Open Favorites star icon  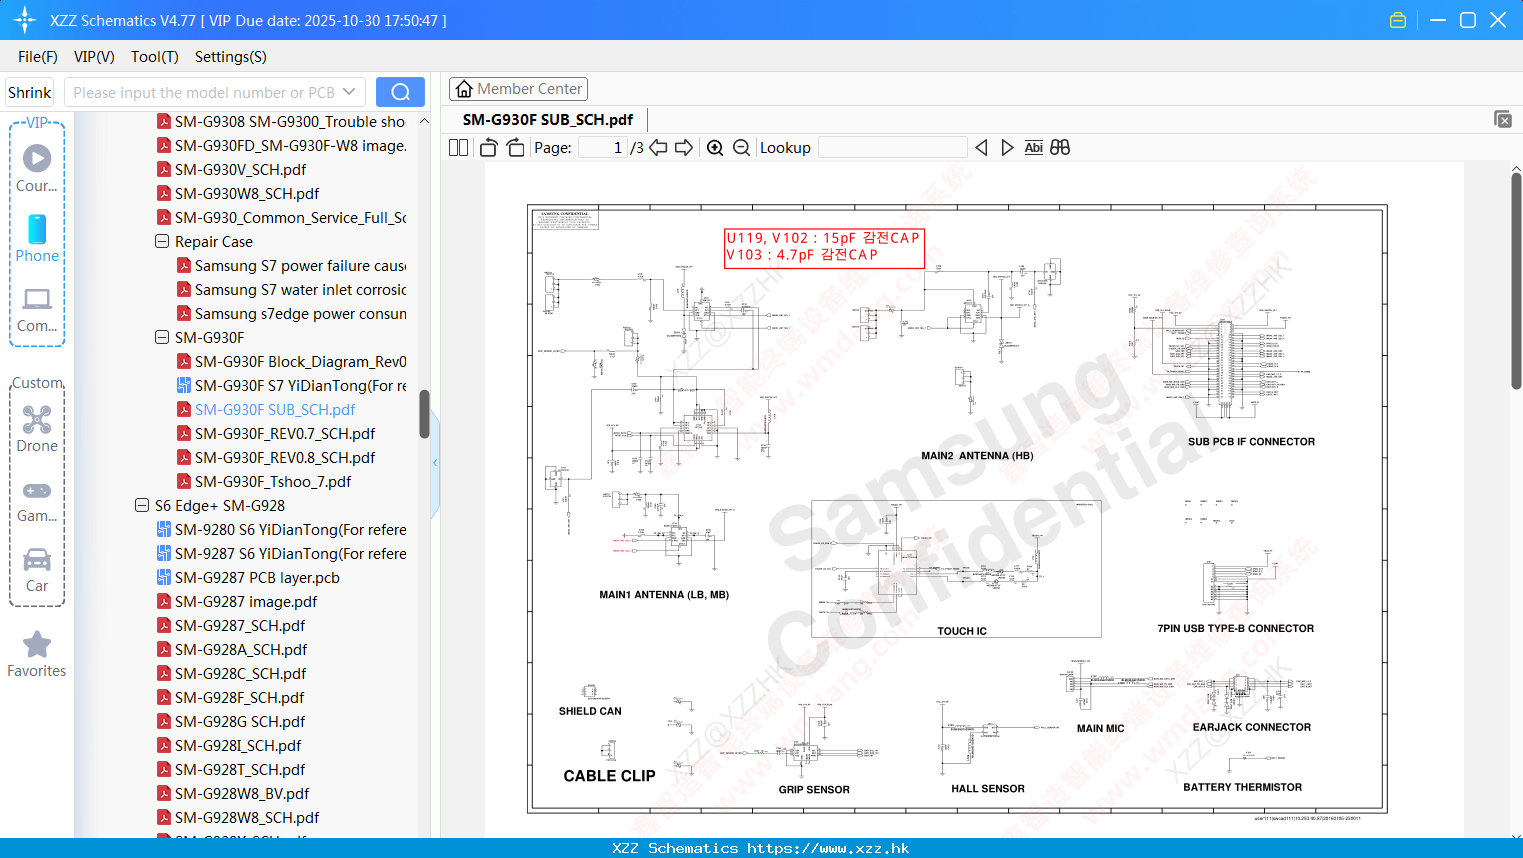(x=37, y=644)
